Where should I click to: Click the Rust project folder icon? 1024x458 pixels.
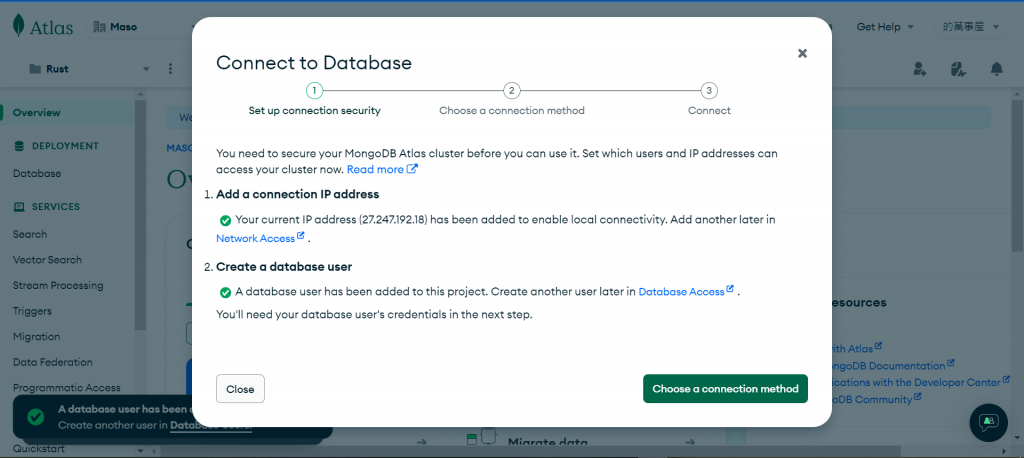35,69
